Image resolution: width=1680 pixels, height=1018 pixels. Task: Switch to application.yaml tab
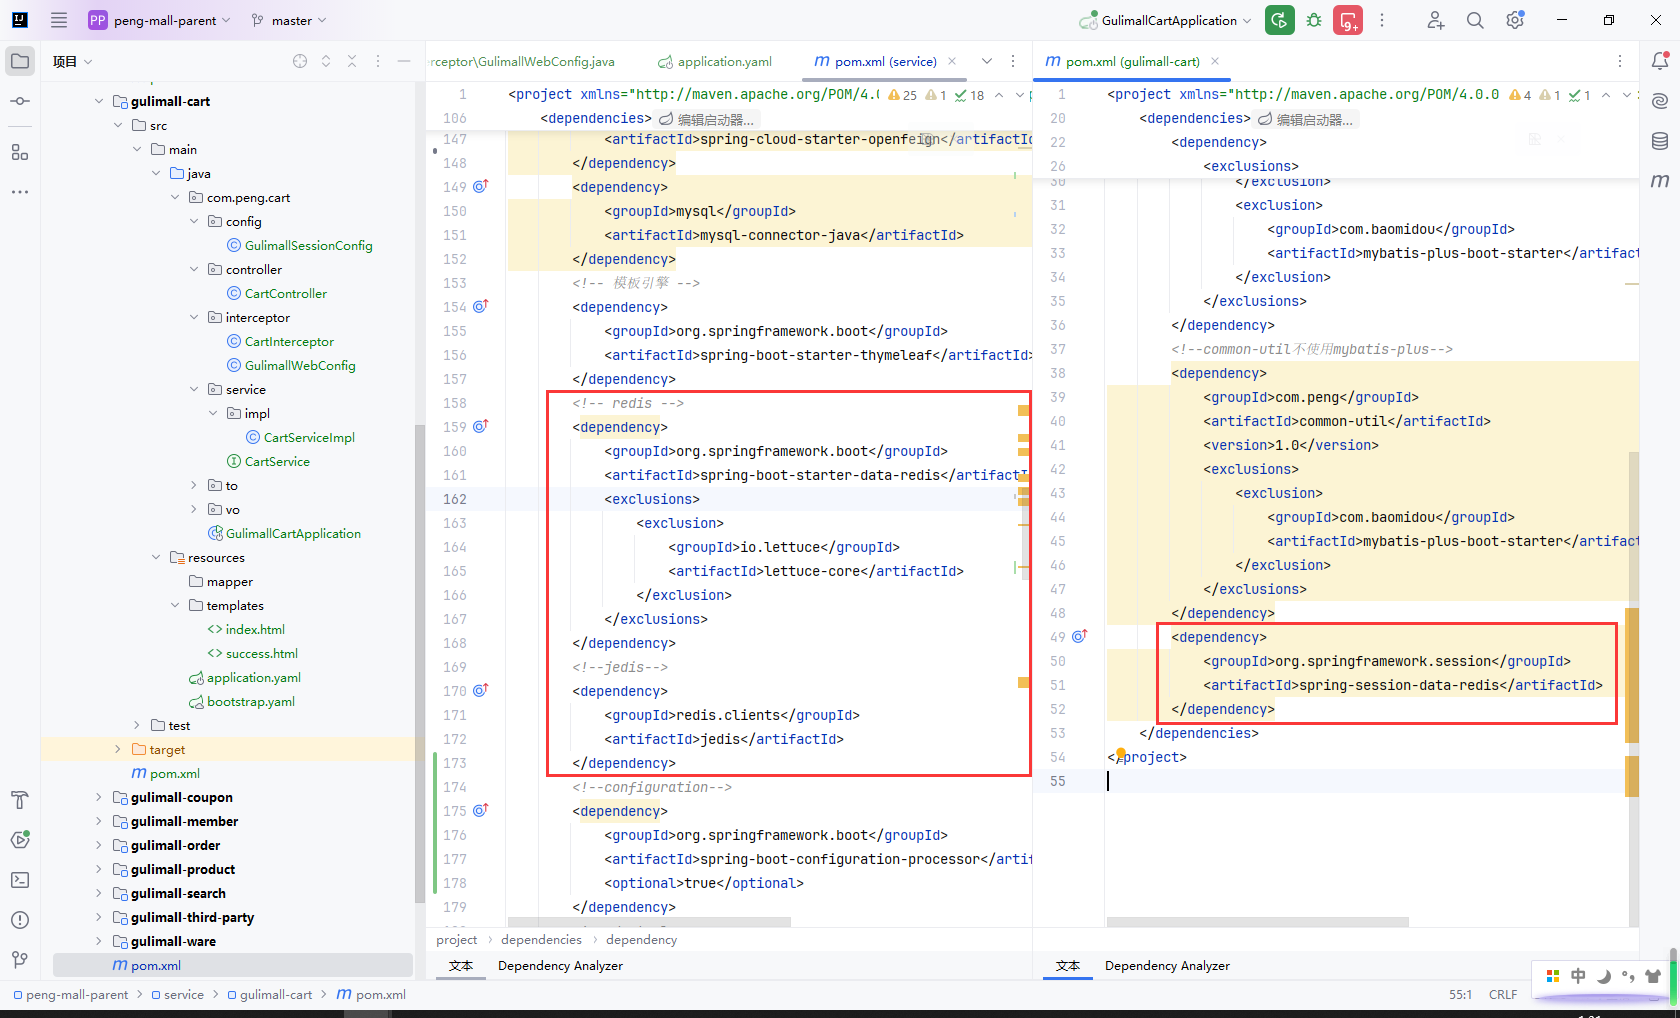click(715, 61)
